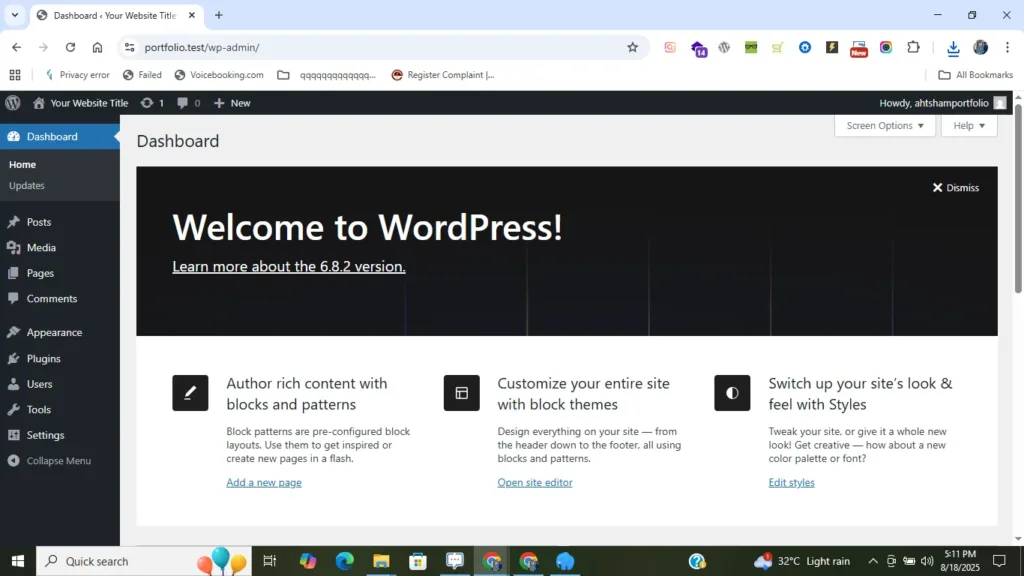Click the pencil icon for block patterns
The width and height of the screenshot is (1024, 576).
(x=190, y=393)
